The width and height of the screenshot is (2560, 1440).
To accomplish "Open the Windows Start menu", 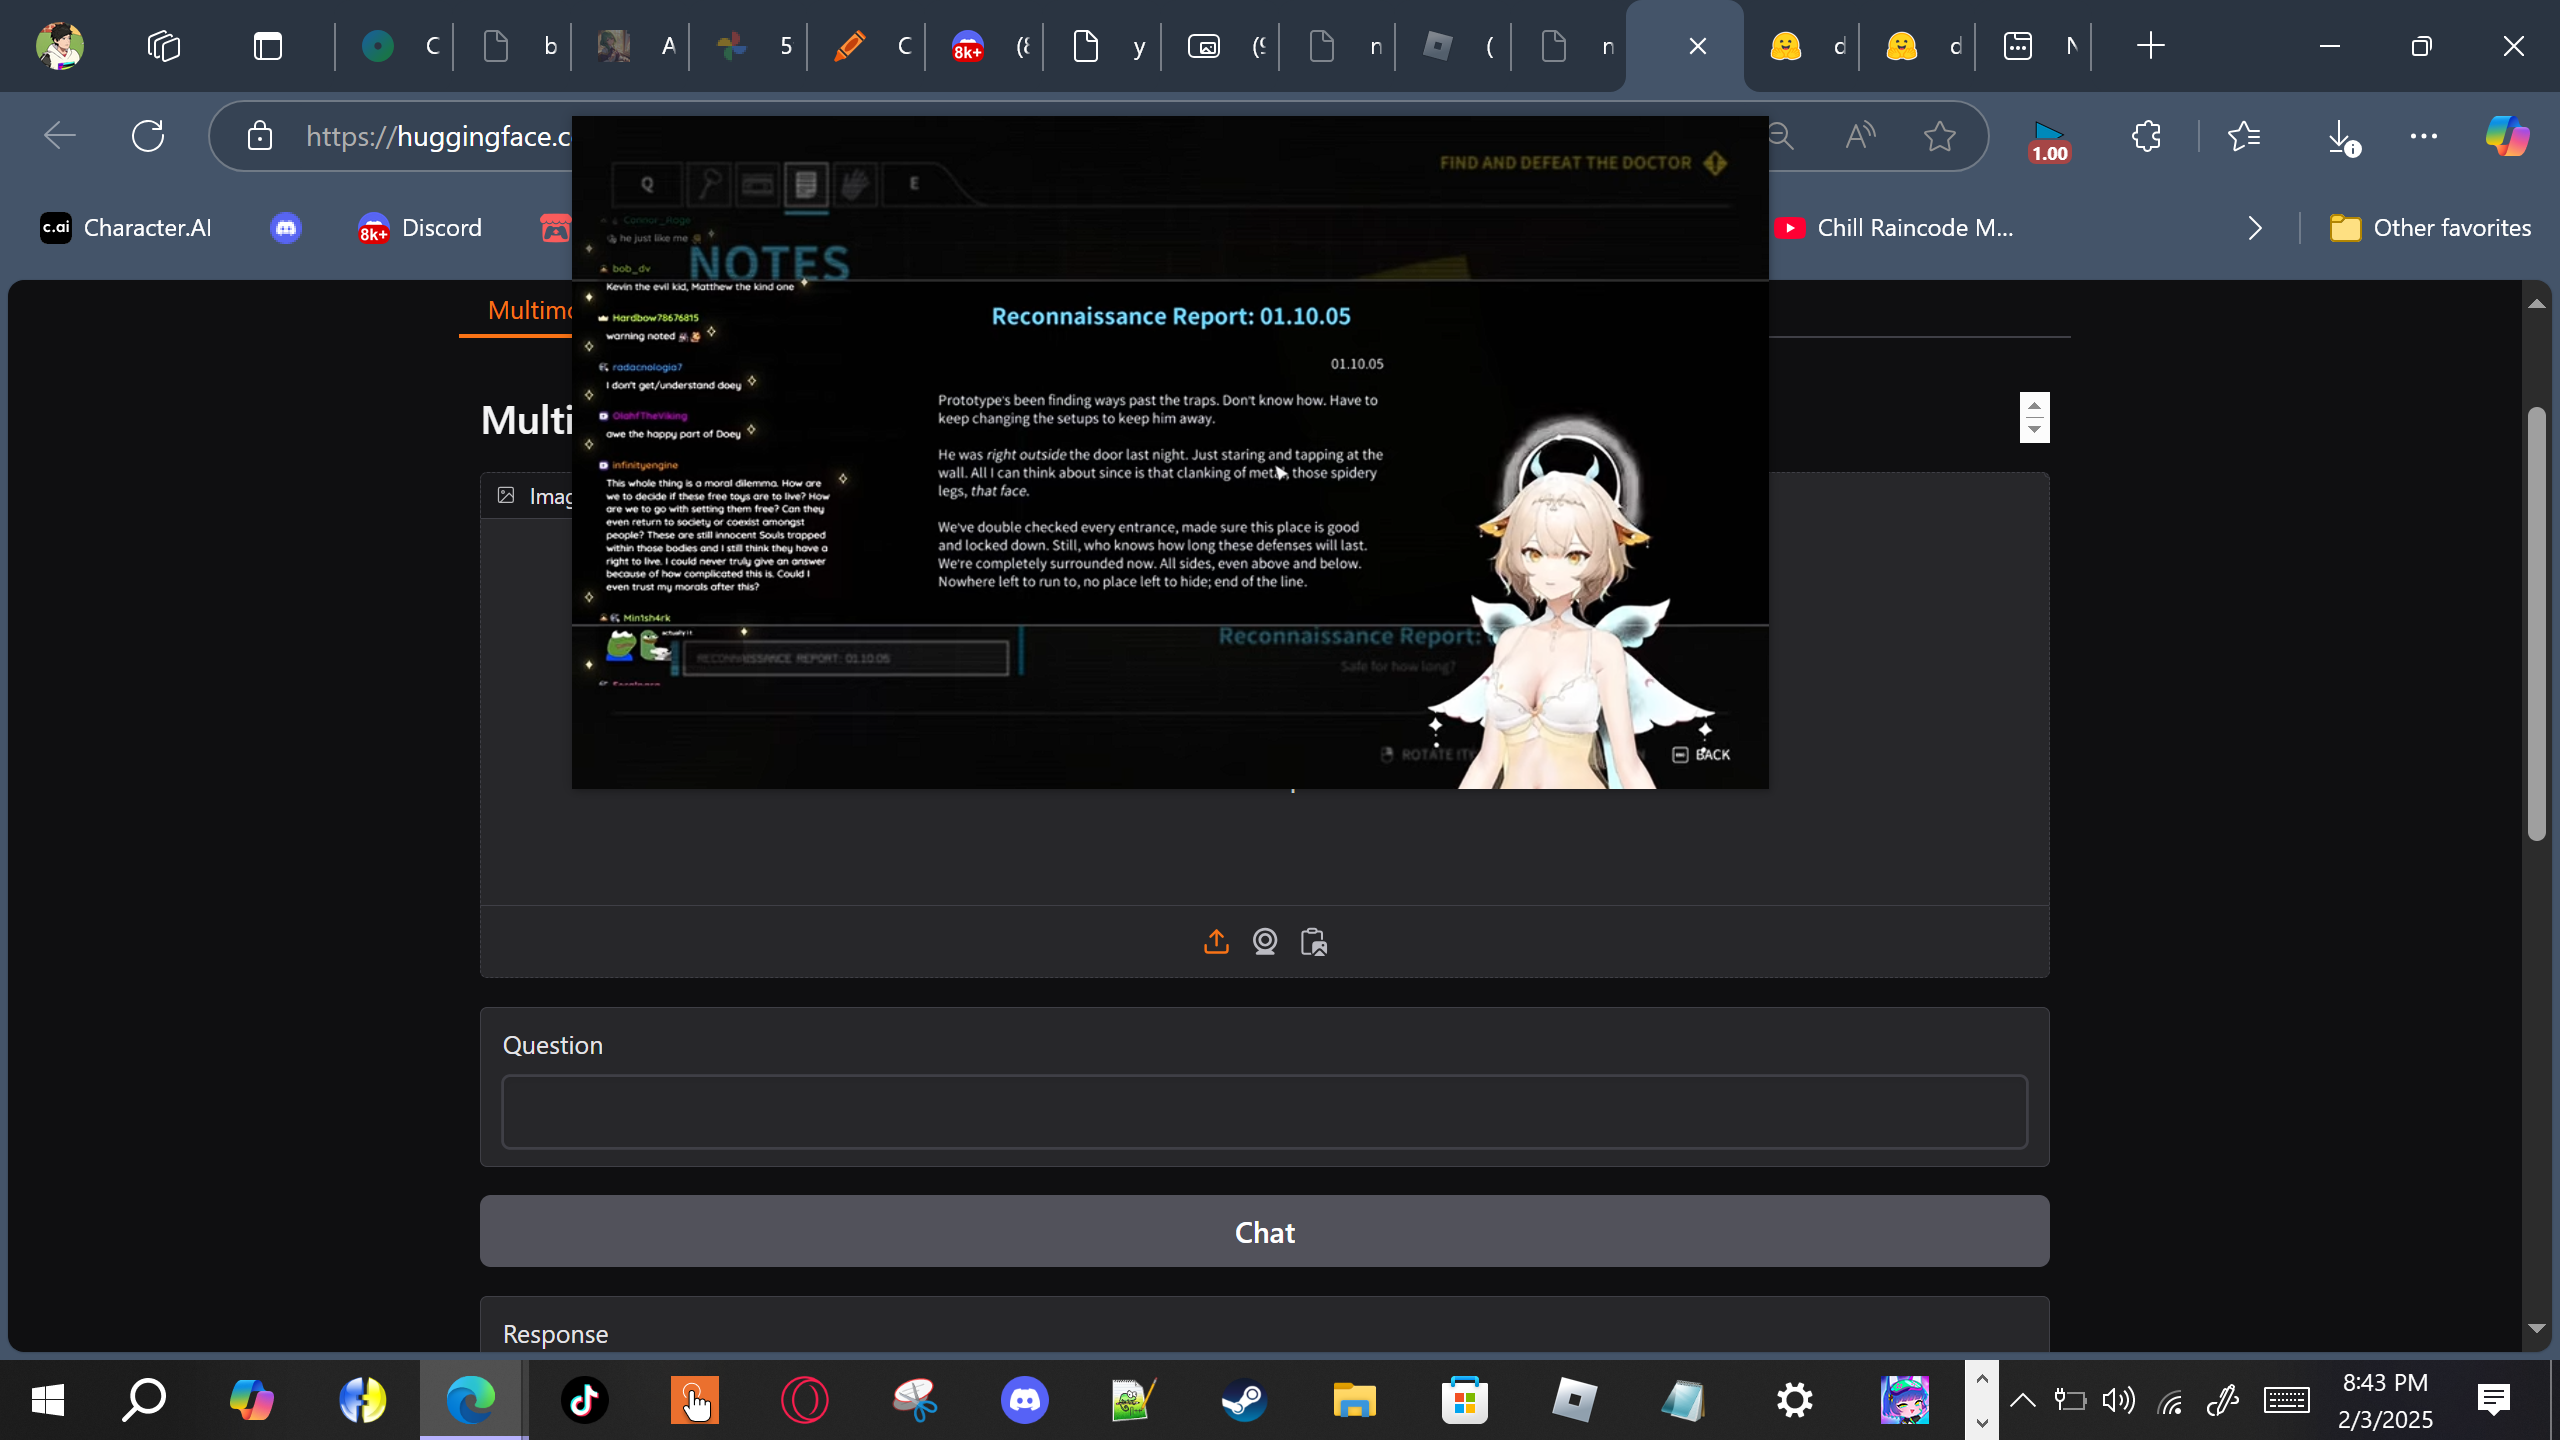I will (x=48, y=1400).
